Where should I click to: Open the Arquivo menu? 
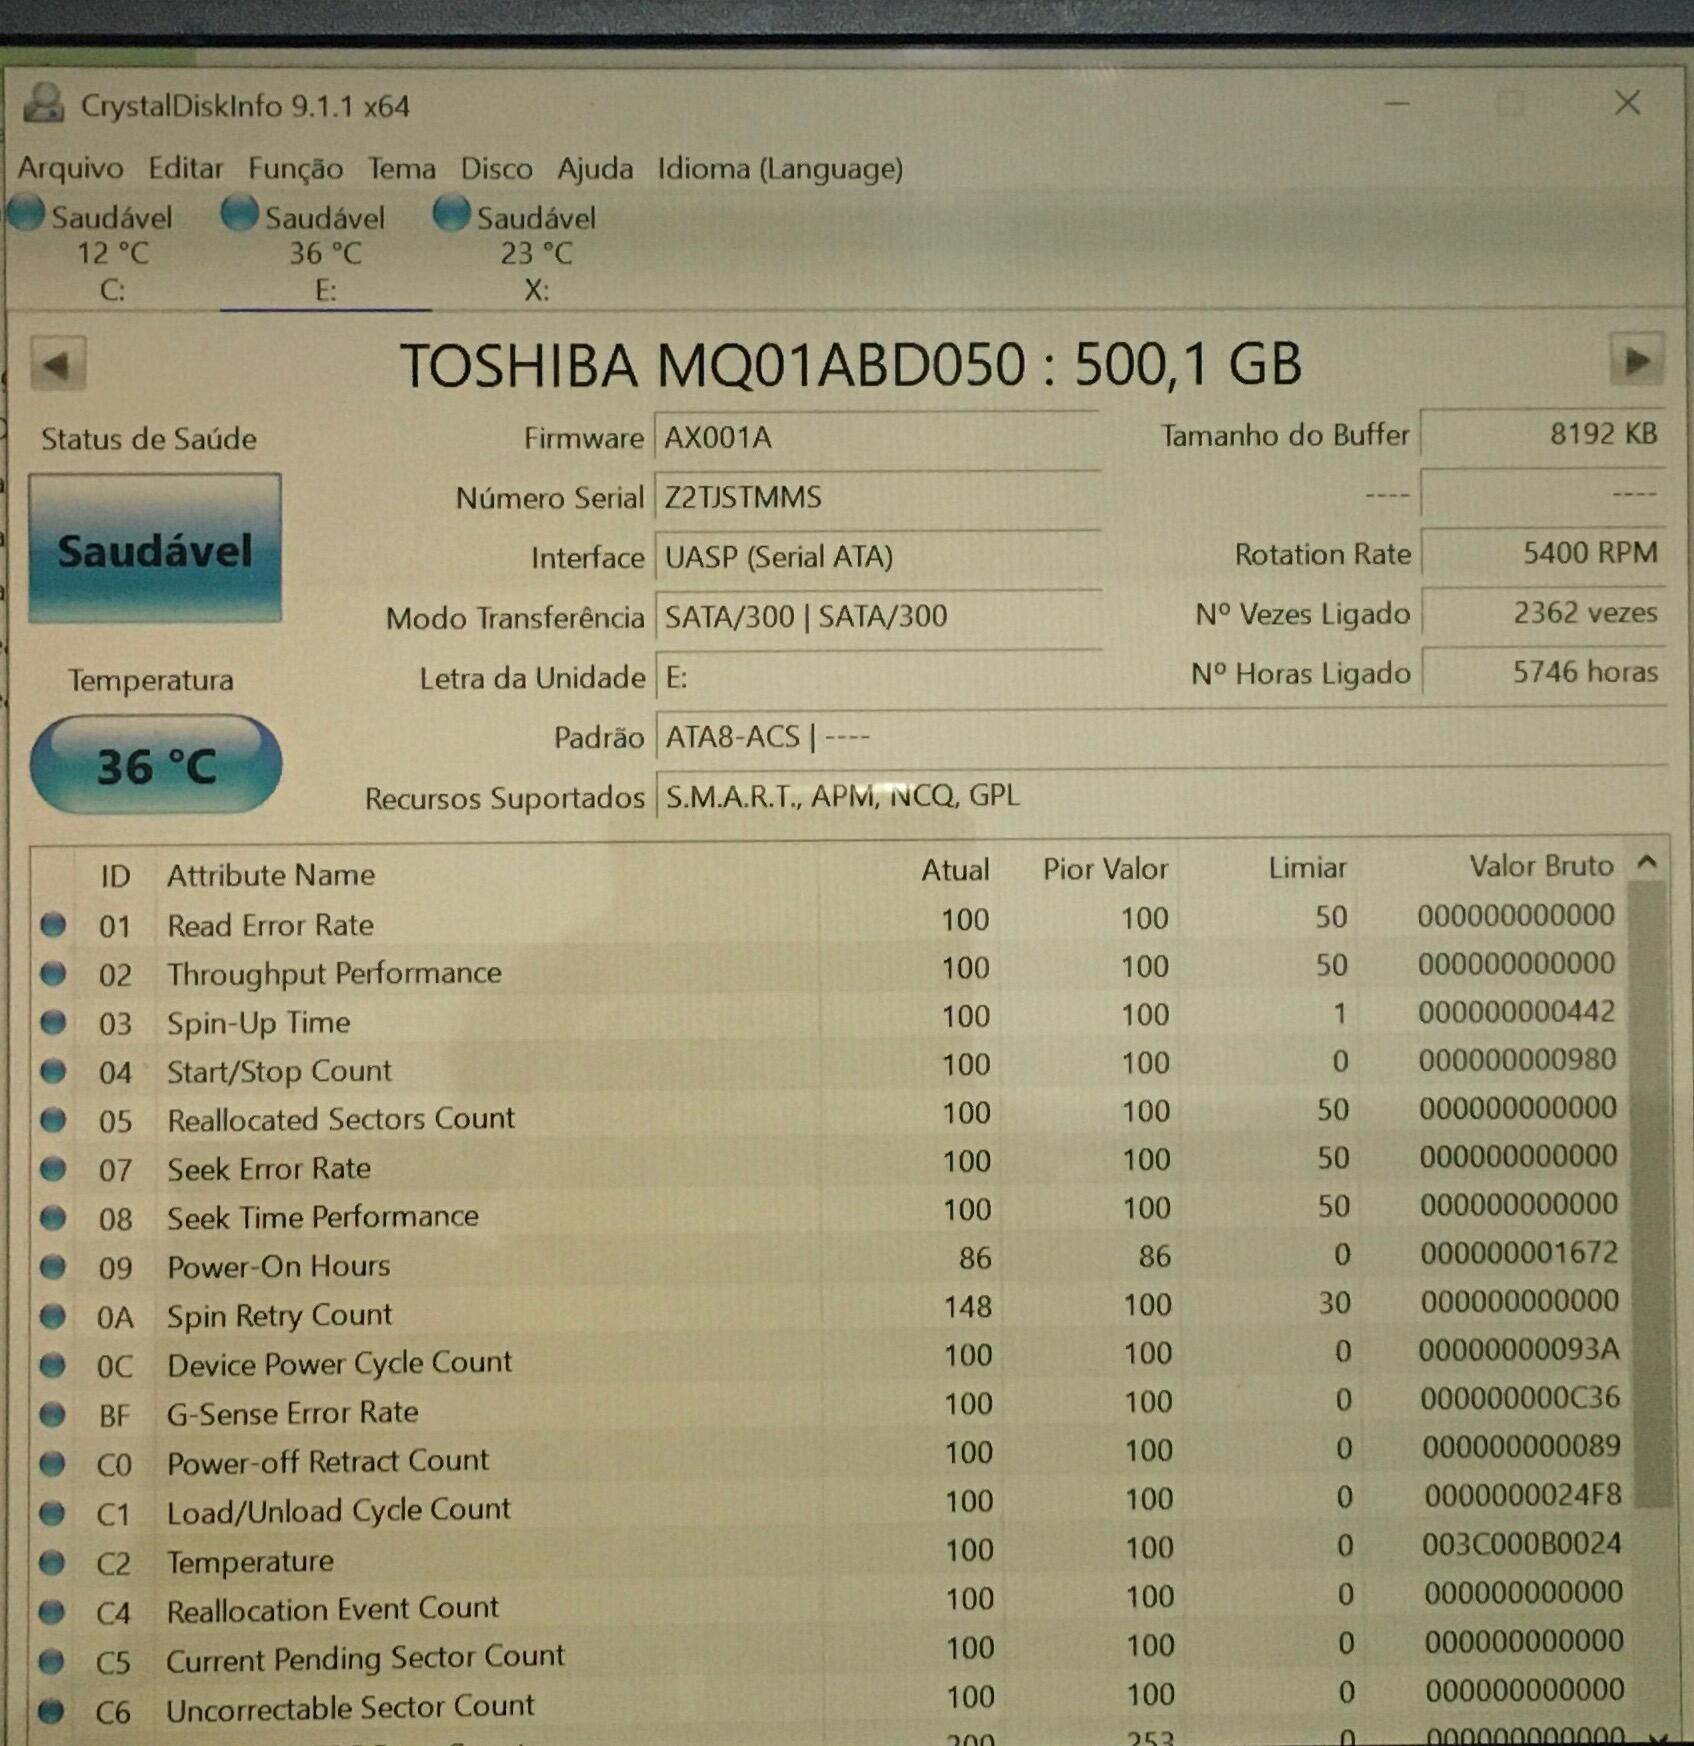pyautogui.click(x=70, y=168)
